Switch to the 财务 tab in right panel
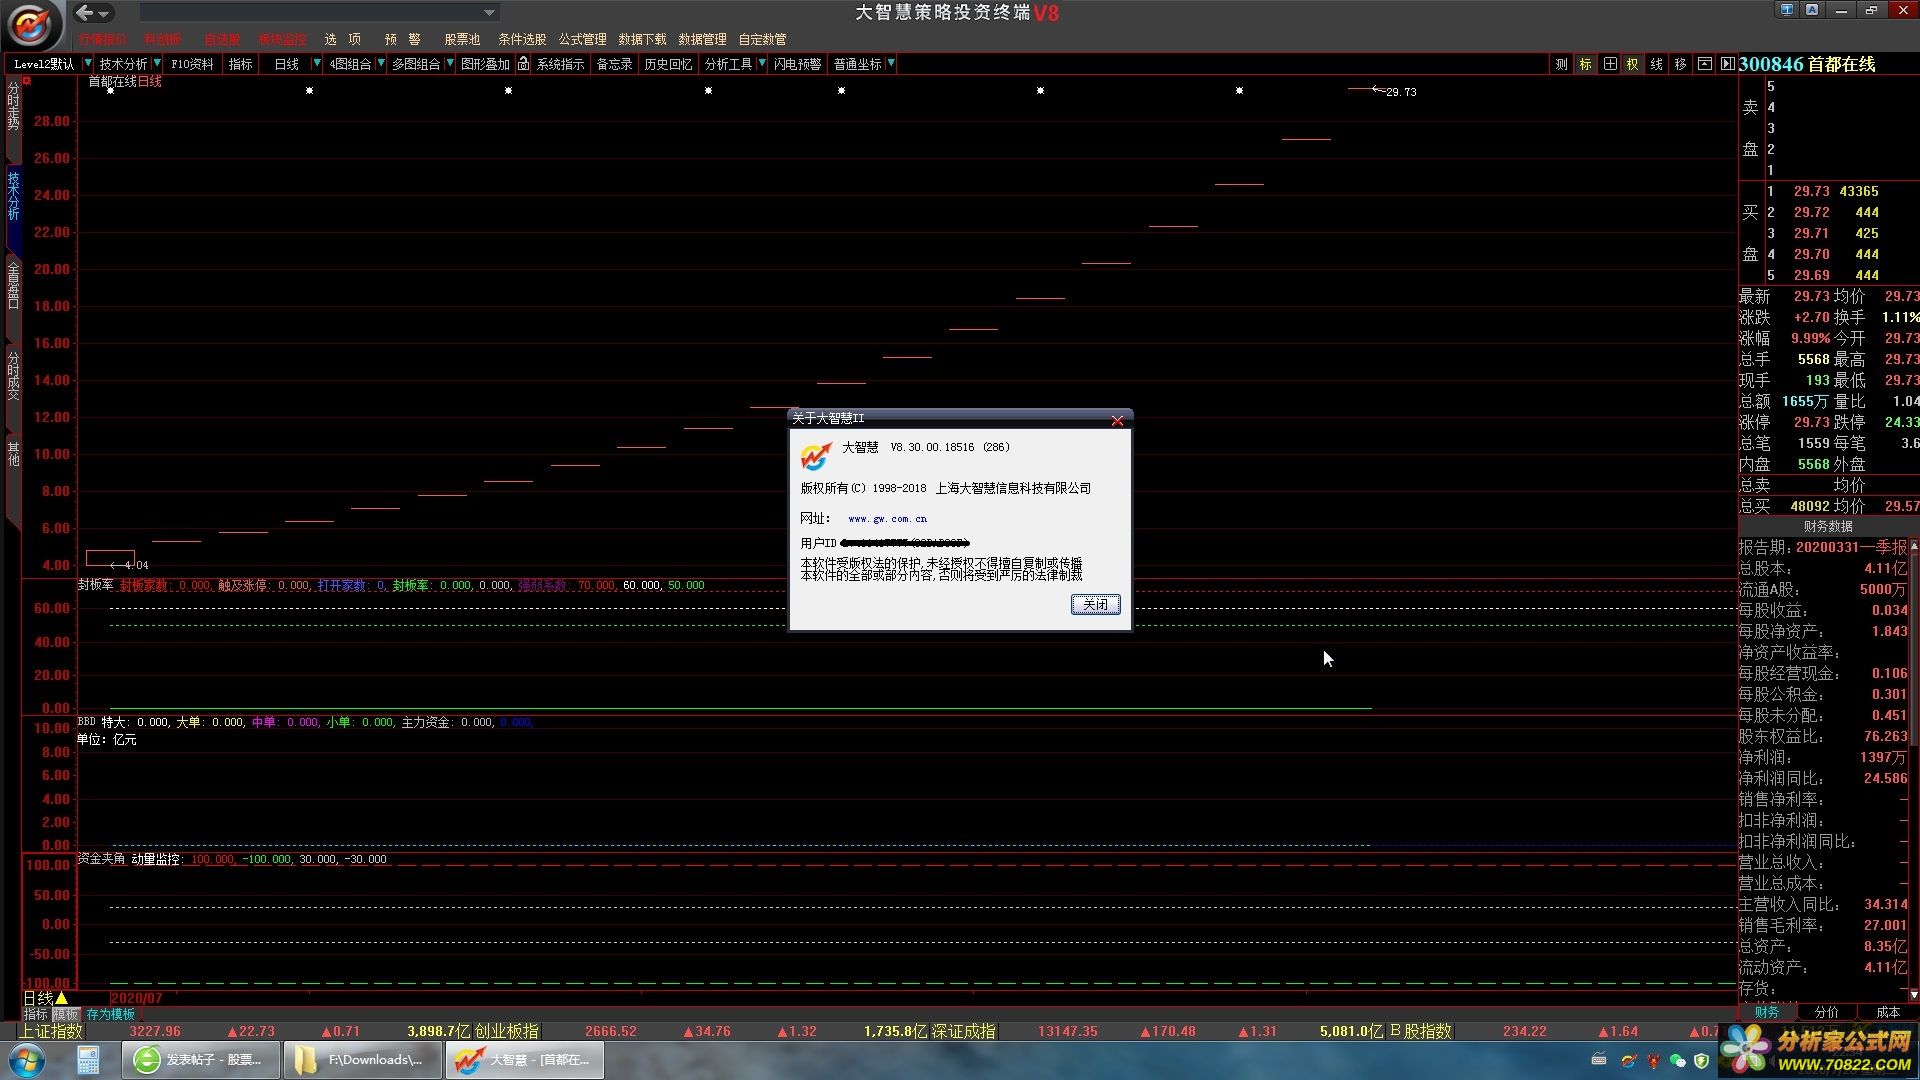Viewport: 1920px width, 1080px height. point(1767,1012)
